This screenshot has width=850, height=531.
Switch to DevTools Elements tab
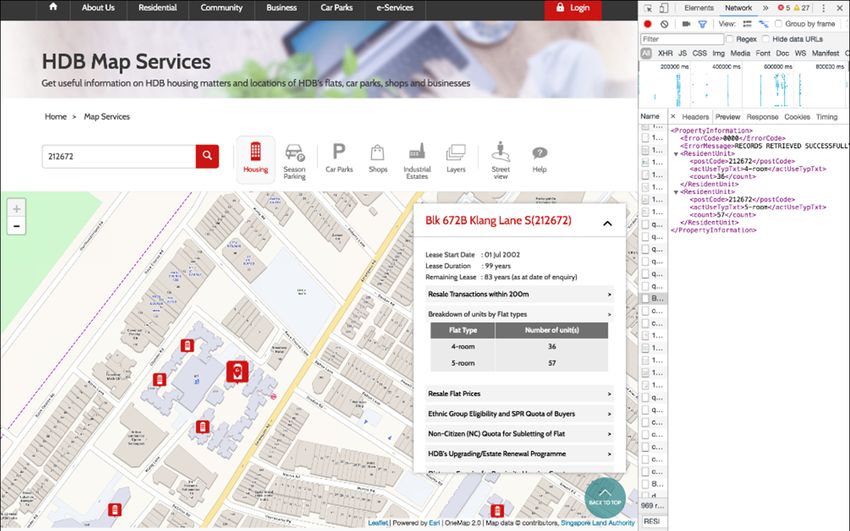click(x=699, y=8)
